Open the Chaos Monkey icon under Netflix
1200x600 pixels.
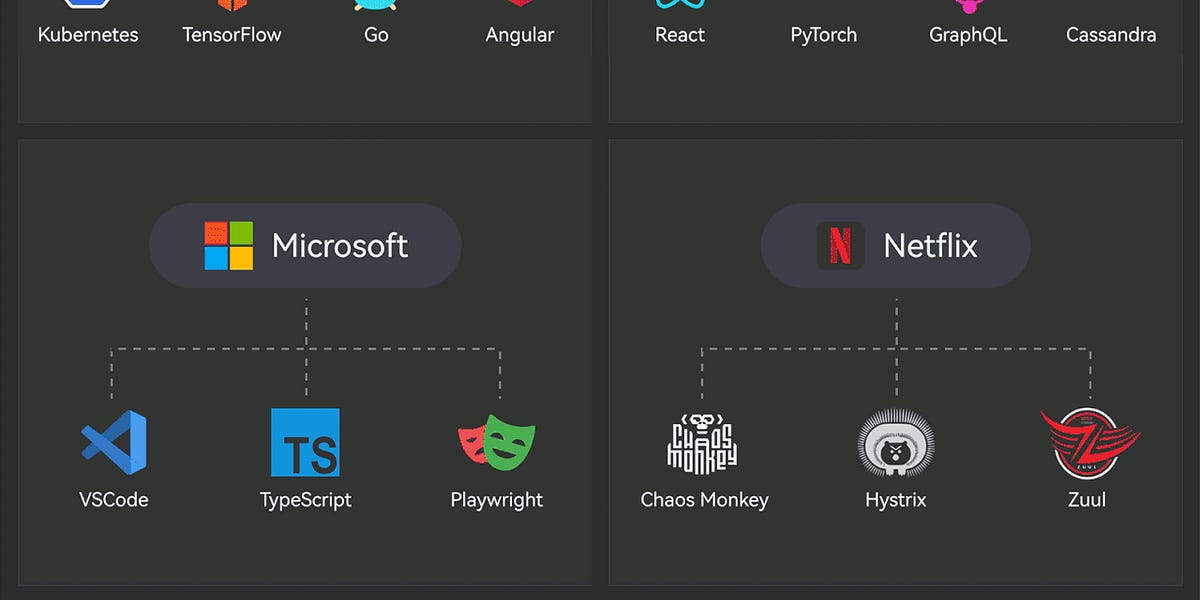point(704,443)
